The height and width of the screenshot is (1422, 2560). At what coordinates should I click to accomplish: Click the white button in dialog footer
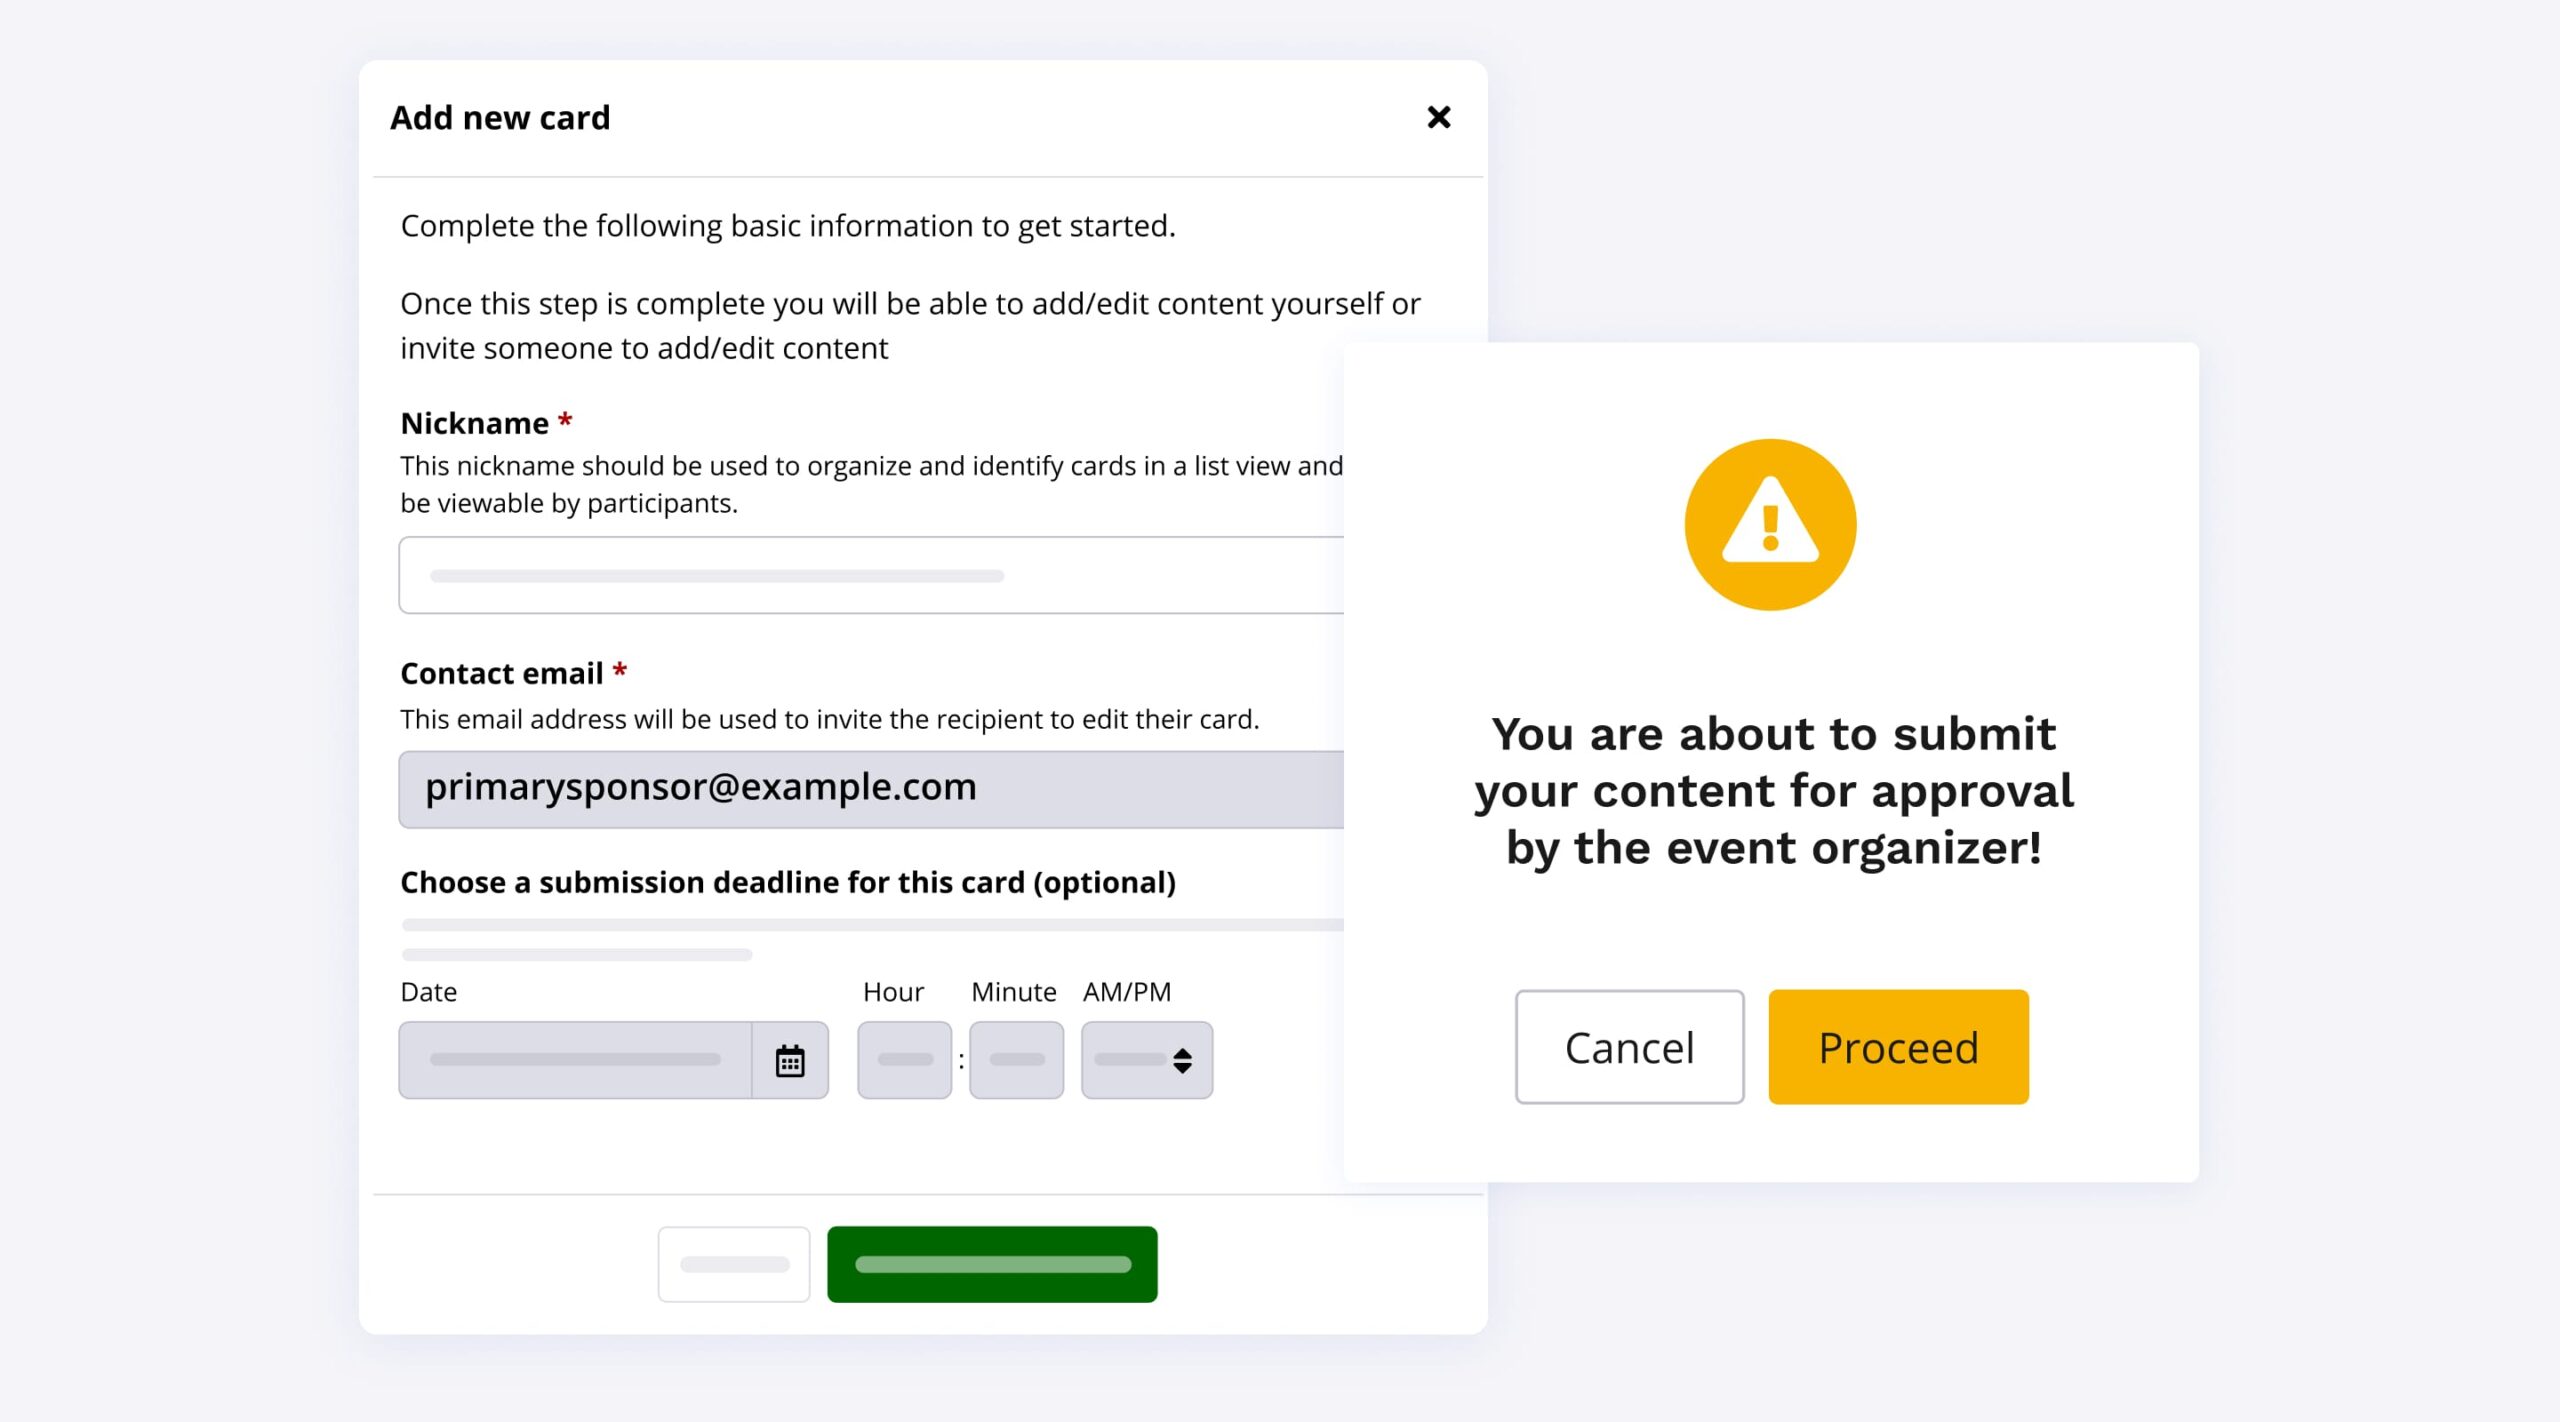click(x=734, y=1264)
